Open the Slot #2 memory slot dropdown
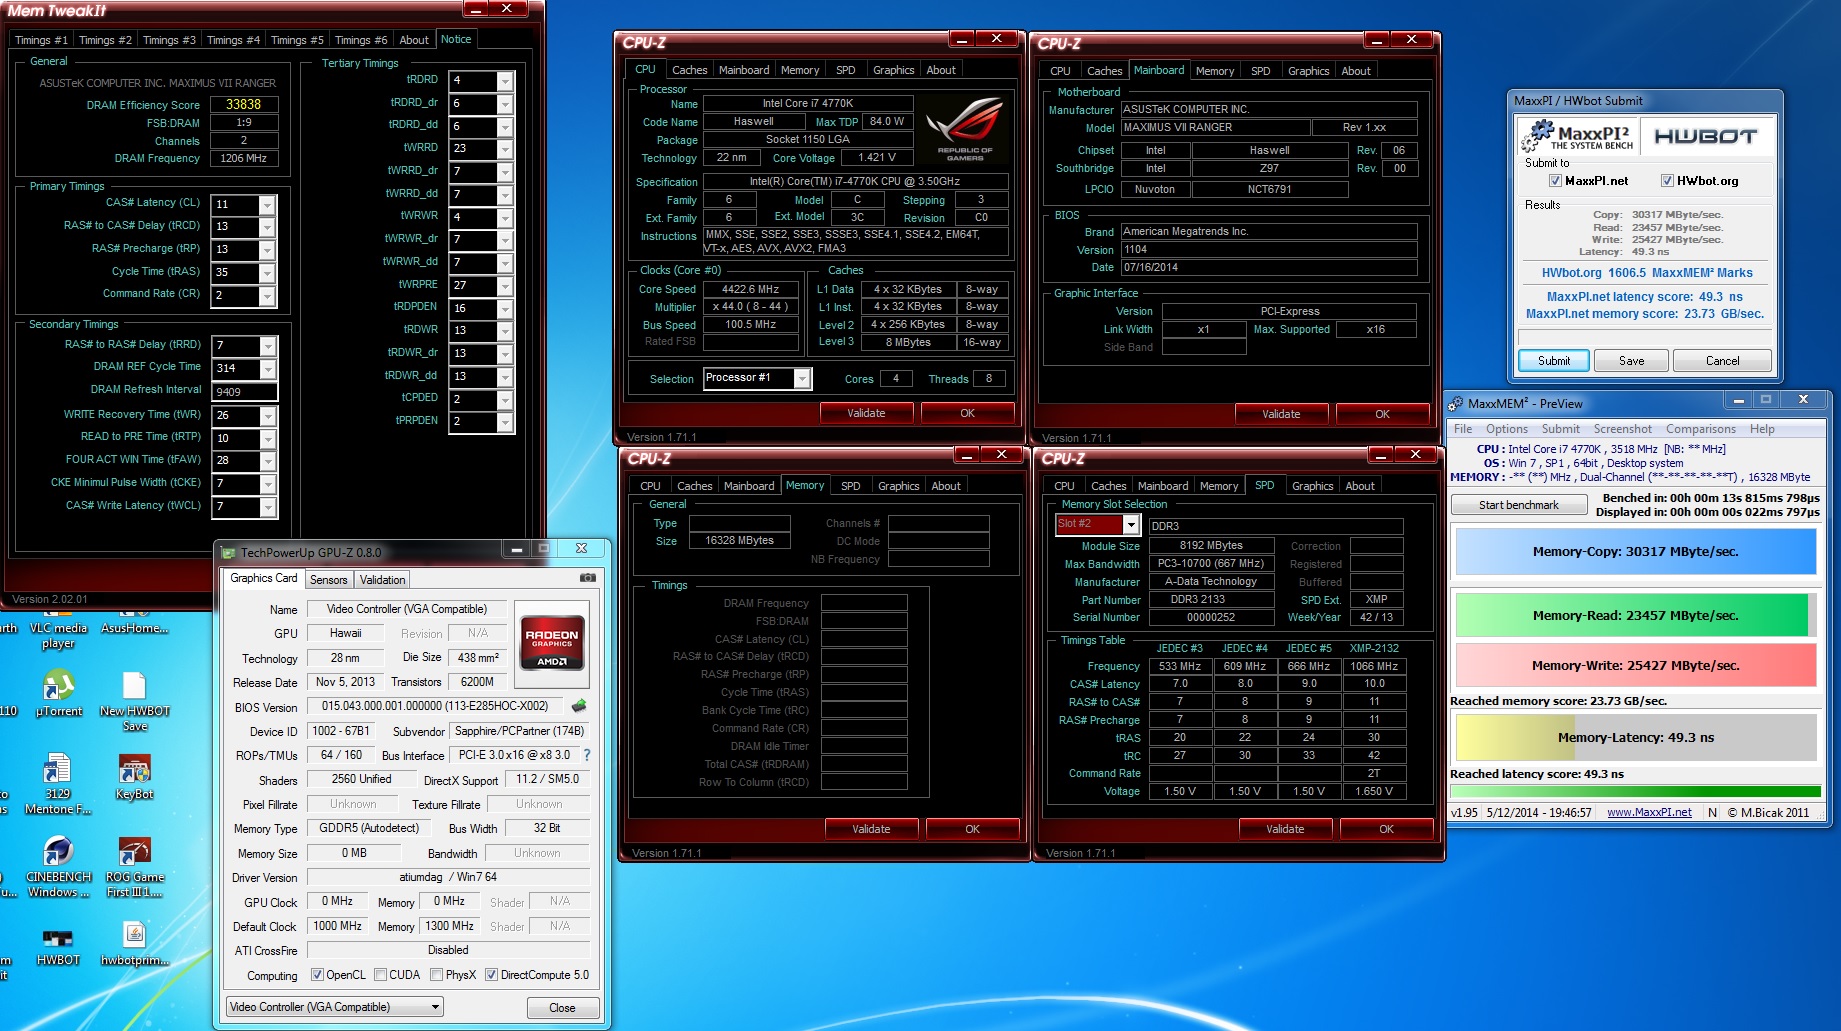 tap(1131, 525)
